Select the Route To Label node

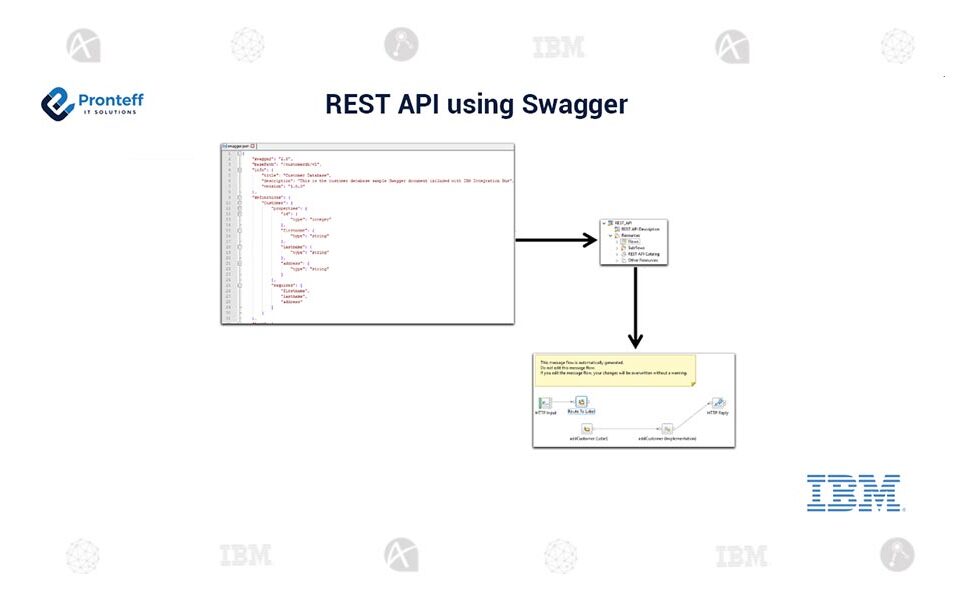coord(581,402)
